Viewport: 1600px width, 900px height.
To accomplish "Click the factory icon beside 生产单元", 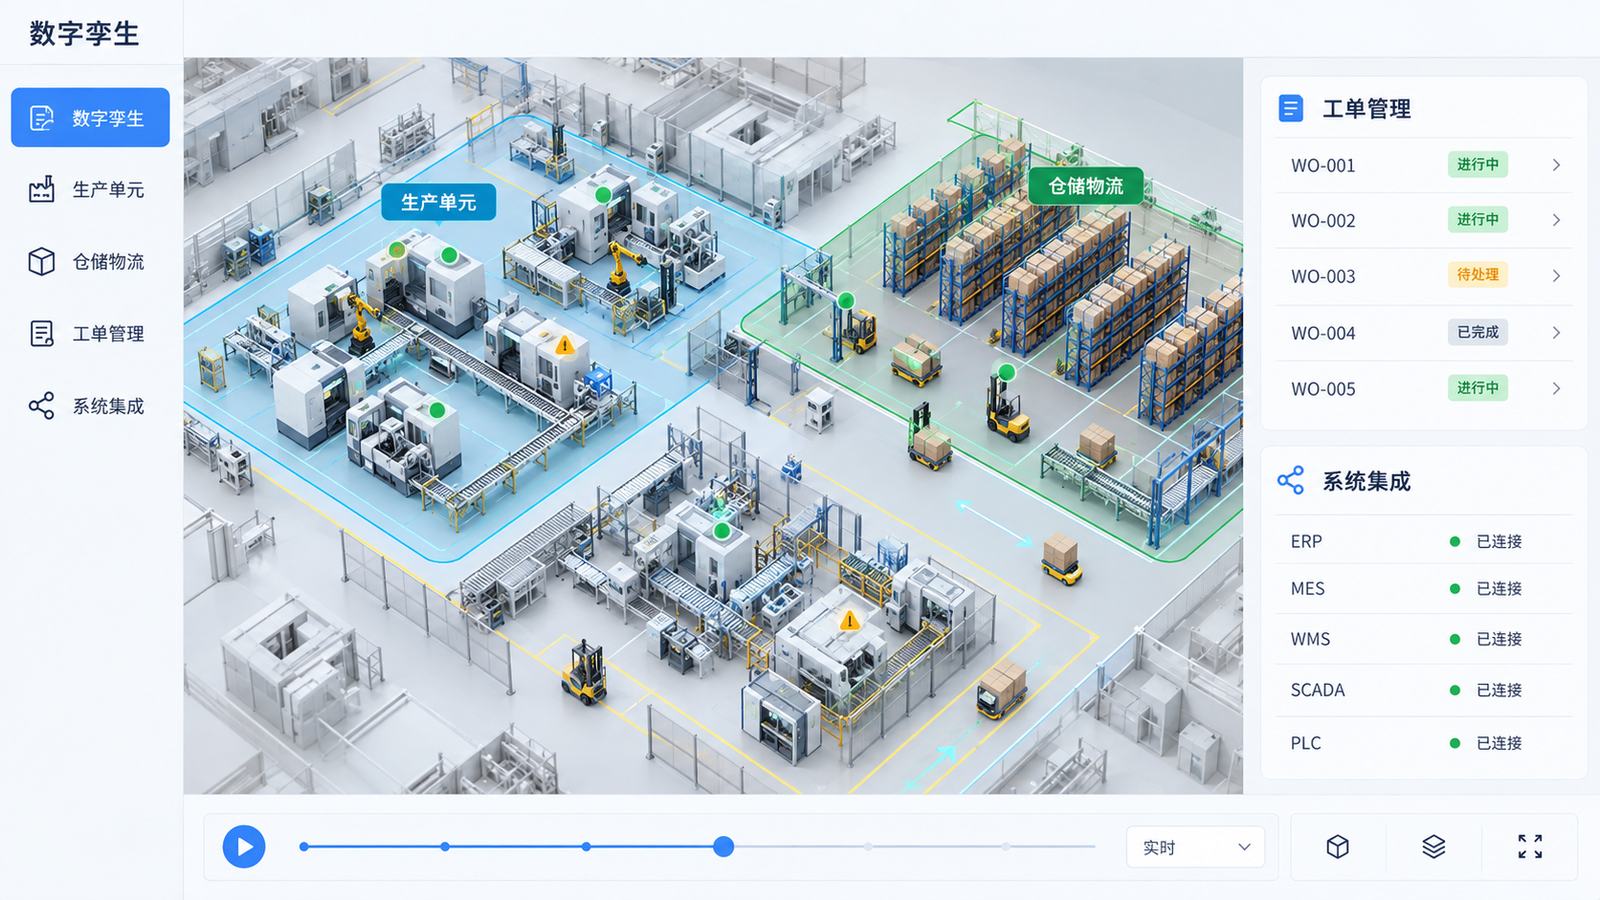I will click(x=42, y=190).
